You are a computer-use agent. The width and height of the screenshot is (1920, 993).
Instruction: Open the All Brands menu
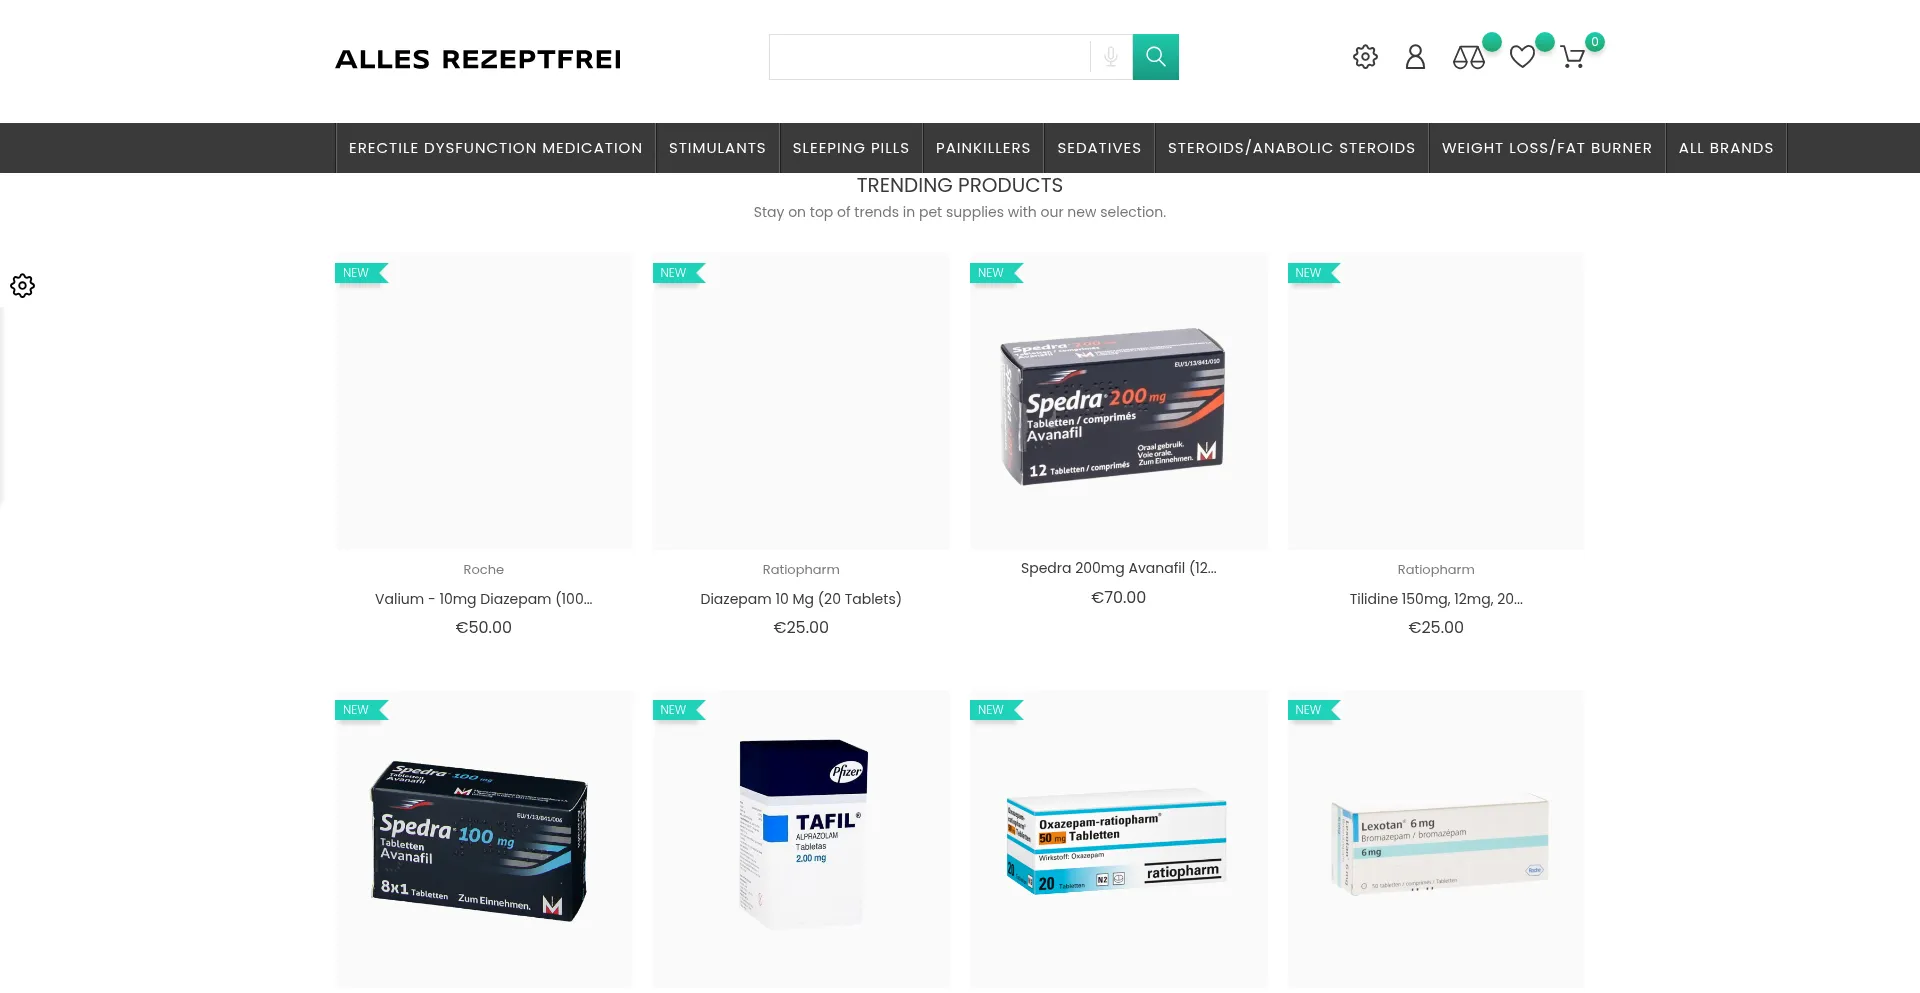tap(1726, 148)
